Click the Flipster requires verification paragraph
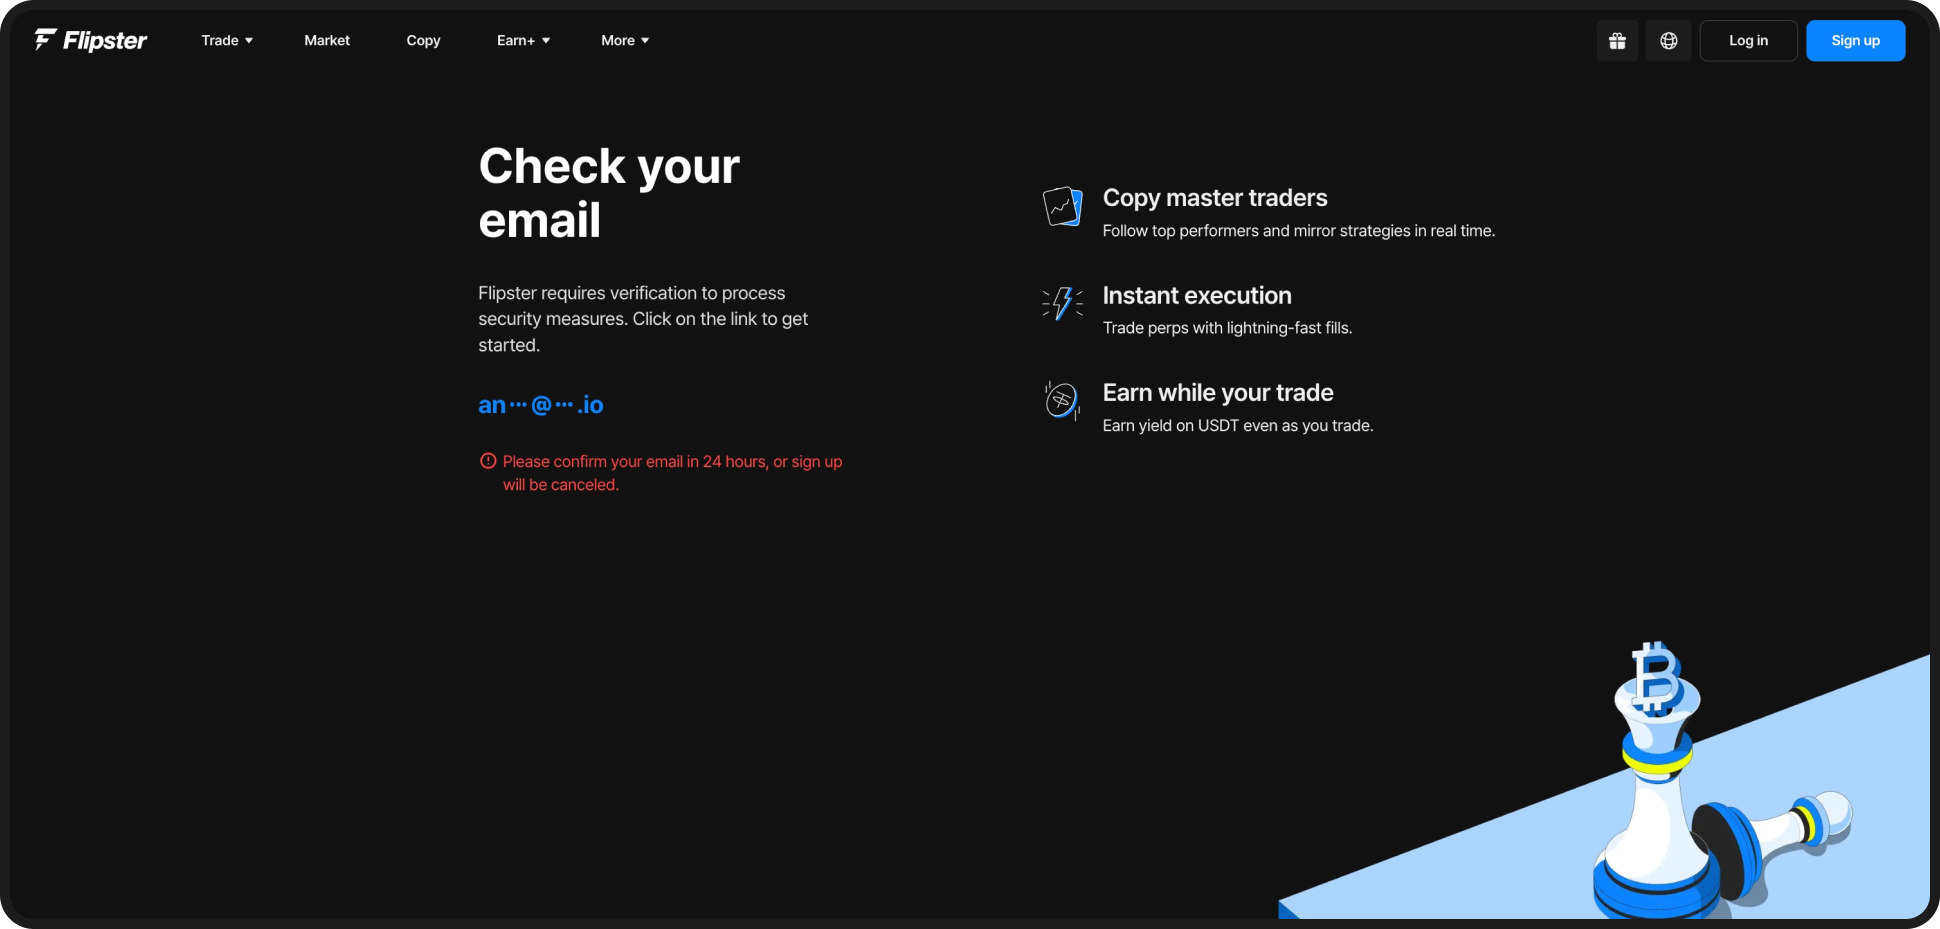This screenshot has width=1940, height=929. pyautogui.click(x=643, y=319)
